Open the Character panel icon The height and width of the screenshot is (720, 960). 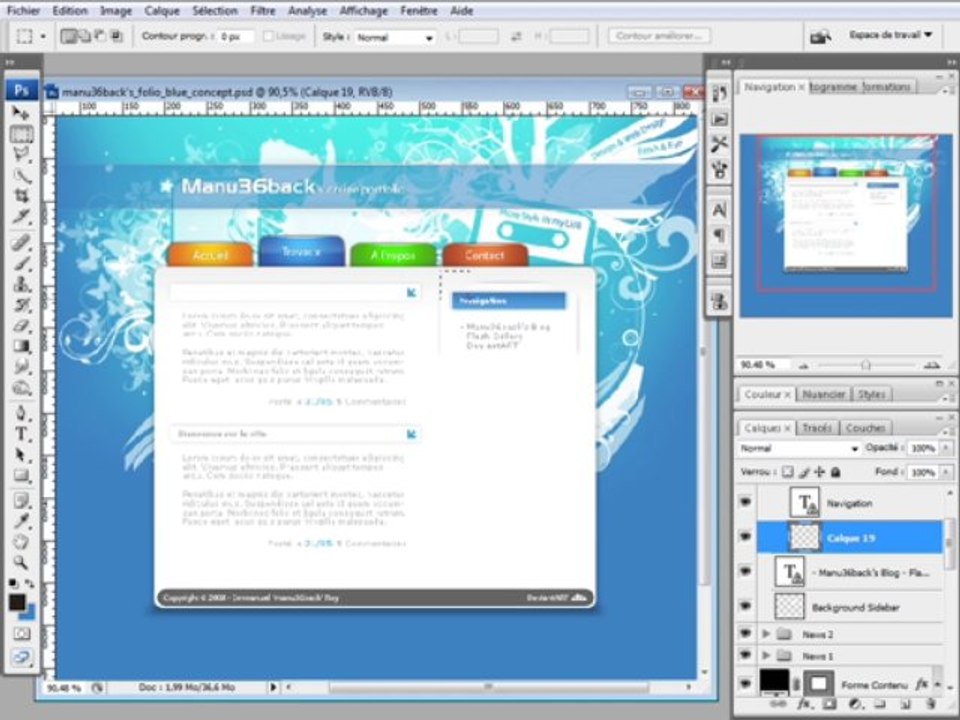pos(719,210)
